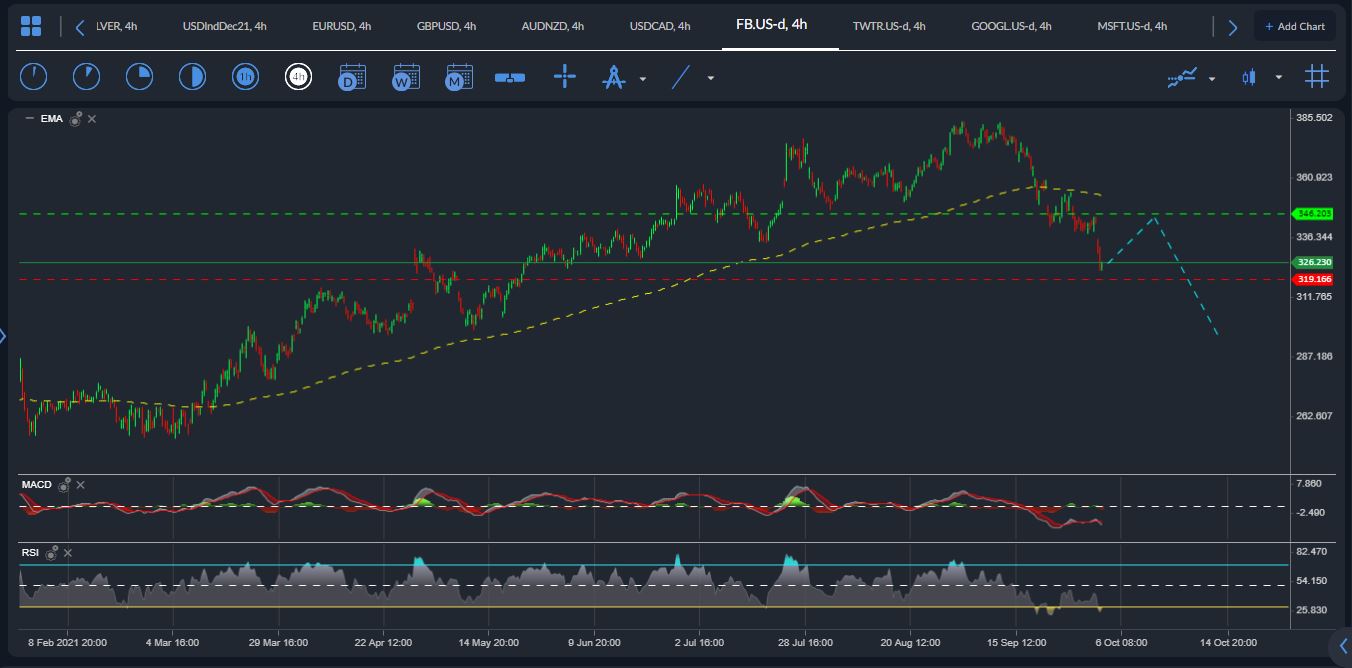The width and height of the screenshot is (1352, 668).
Task: Switch to the Daily timeframe calendar icon
Action: point(352,77)
